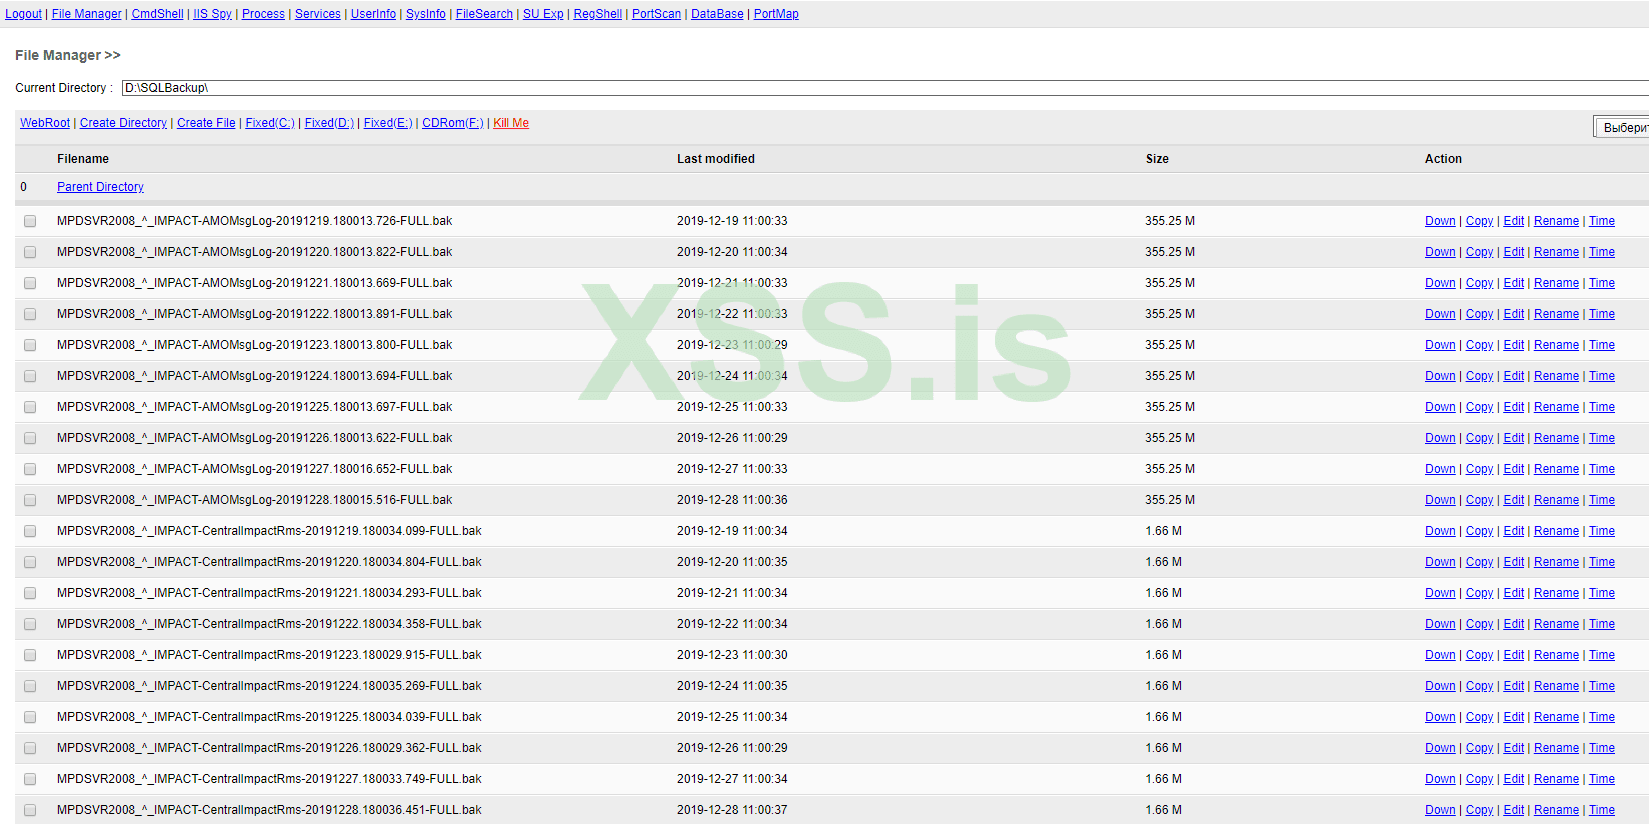The width and height of the screenshot is (1649, 824).
Task: Go to WebRoot folder
Action: (x=45, y=123)
